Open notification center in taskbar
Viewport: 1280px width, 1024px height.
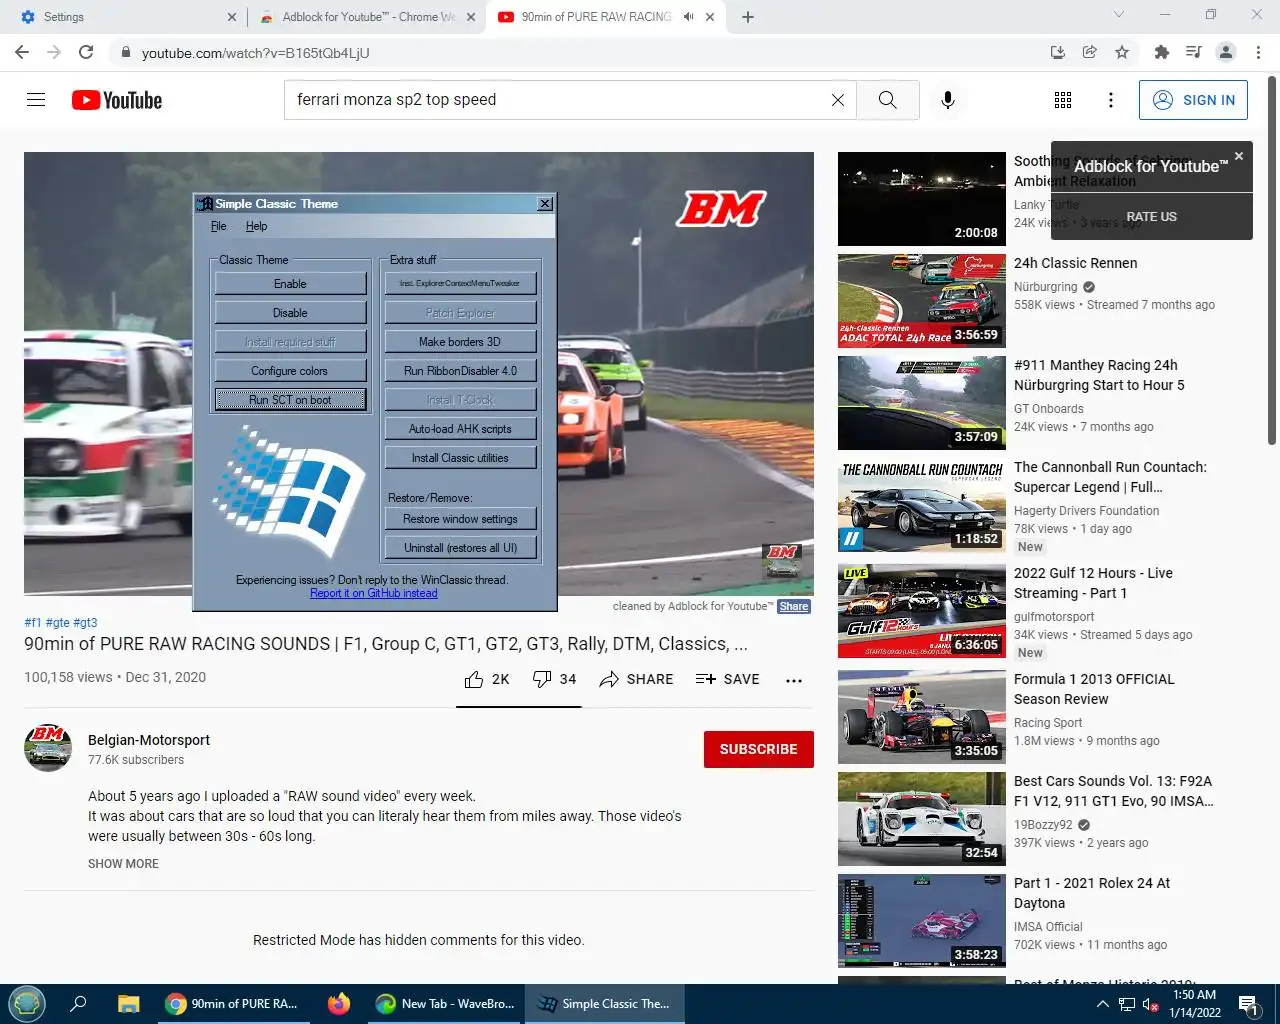click(x=1248, y=1004)
